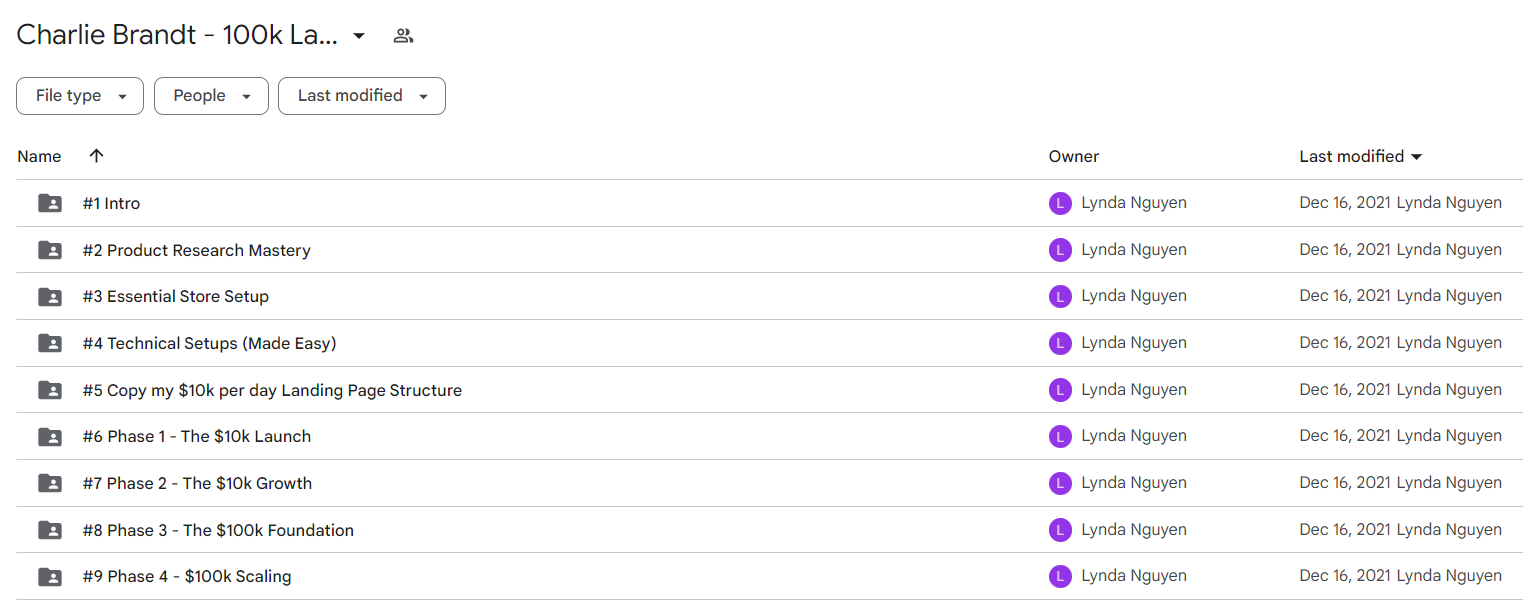Click the Owner column header

point(1074,156)
